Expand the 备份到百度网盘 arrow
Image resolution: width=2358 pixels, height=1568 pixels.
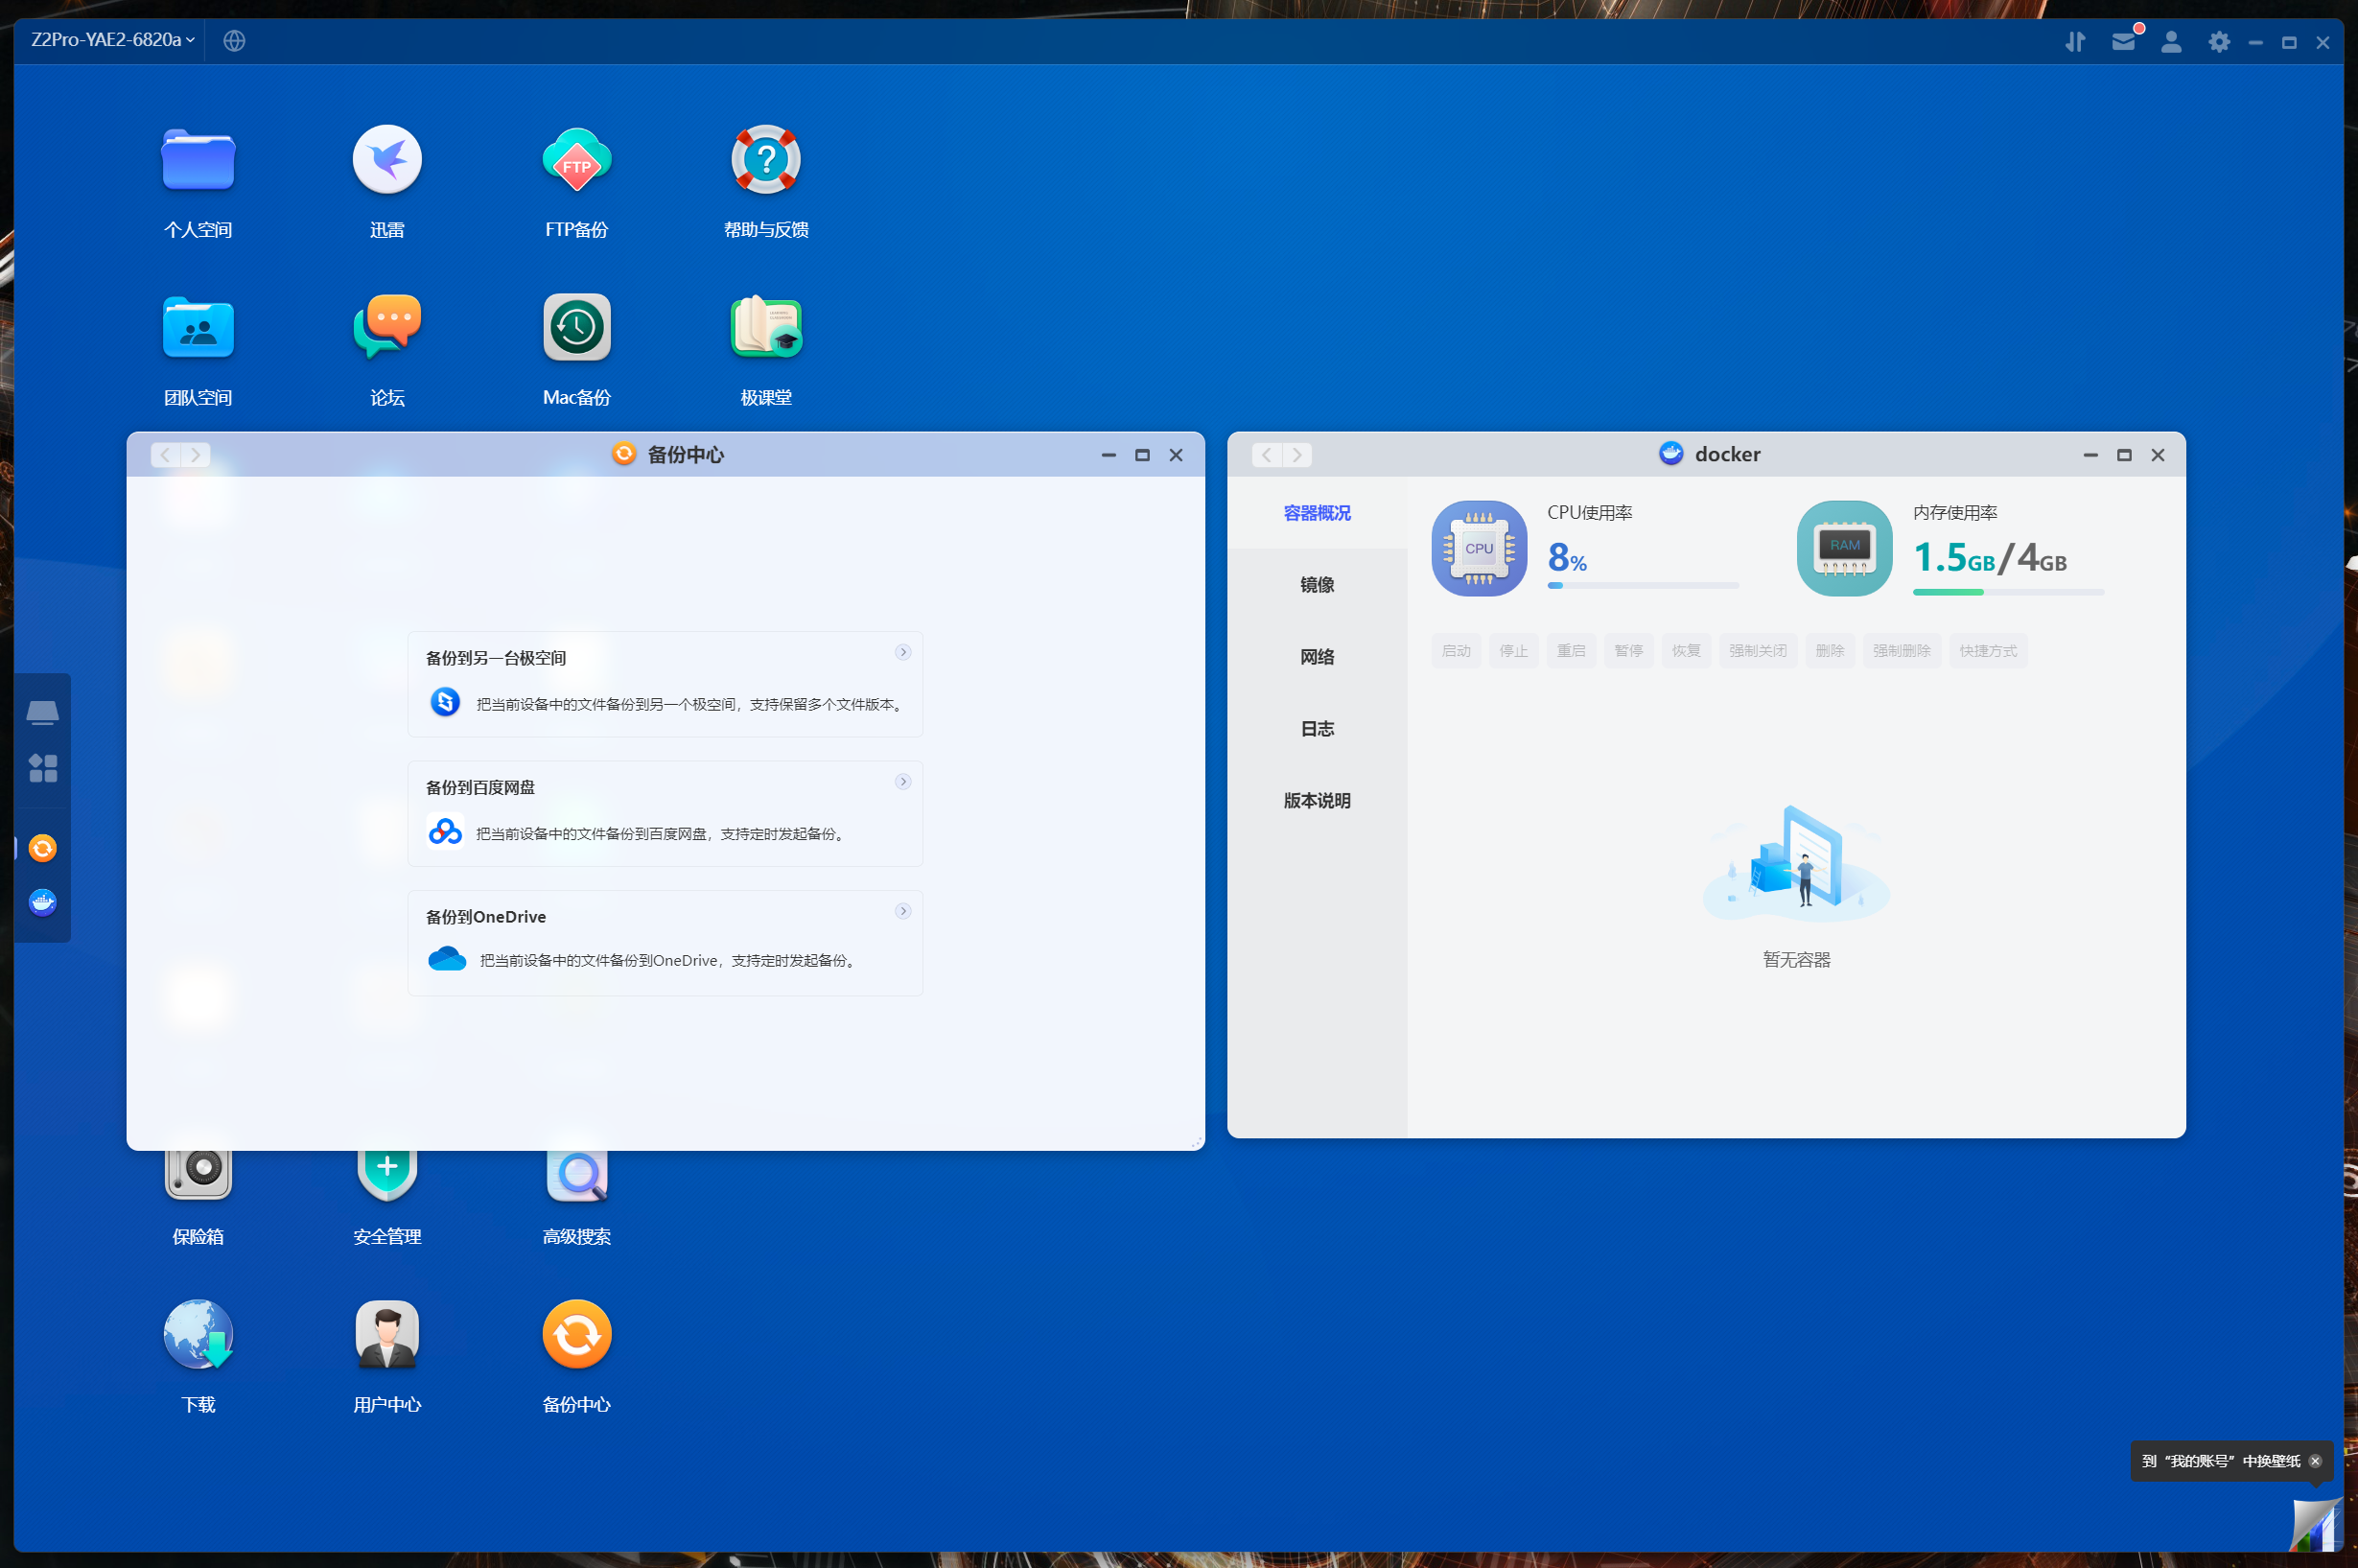pyautogui.click(x=903, y=782)
